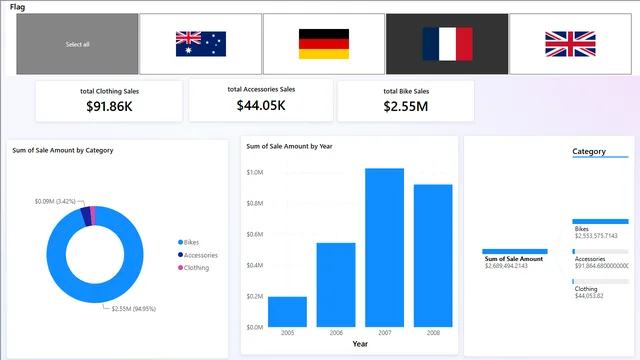Image resolution: width=640 pixels, height=360 pixels.
Task: Click the Bikes legend marker
Action: (180, 242)
